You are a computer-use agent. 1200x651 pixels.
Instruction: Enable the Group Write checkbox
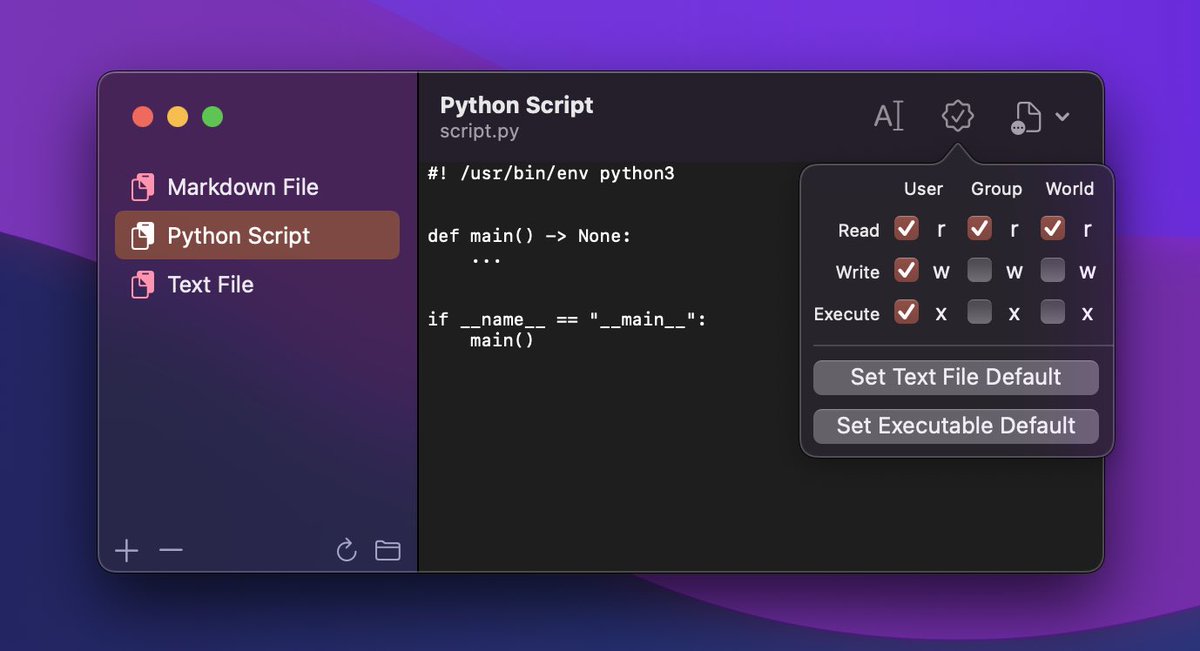(979, 270)
